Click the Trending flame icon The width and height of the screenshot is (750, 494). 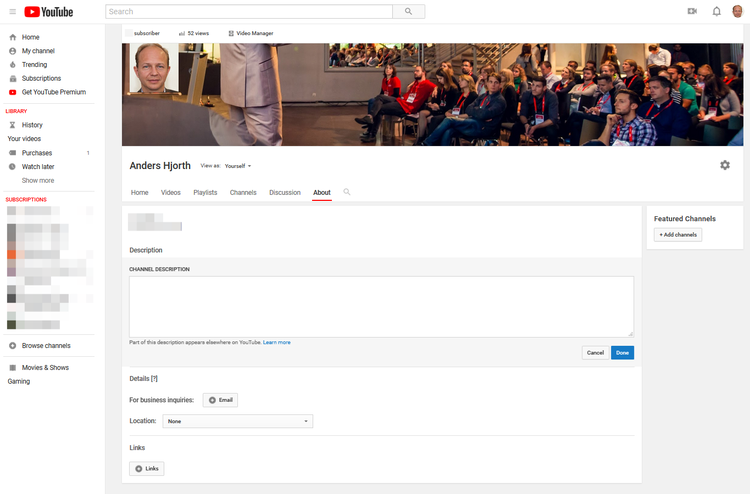pyautogui.click(x=13, y=65)
